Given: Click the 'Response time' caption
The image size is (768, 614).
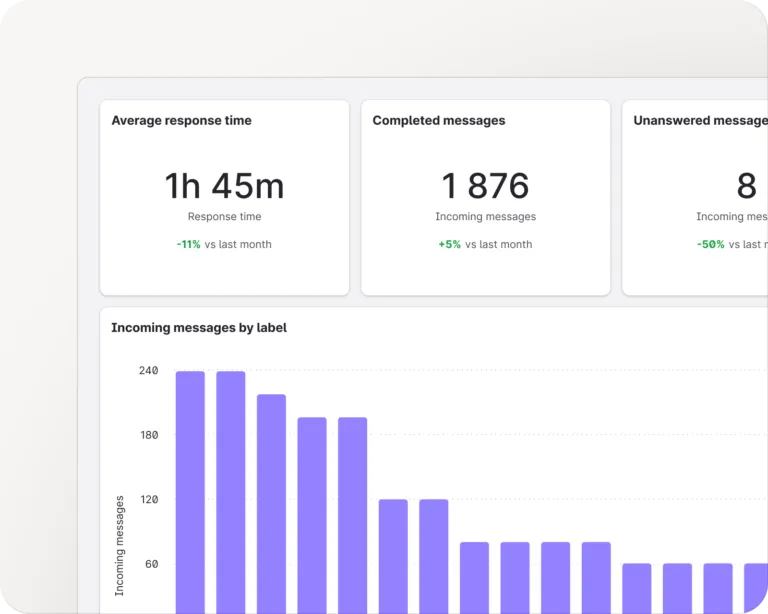Looking at the screenshot, I should [x=224, y=216].
